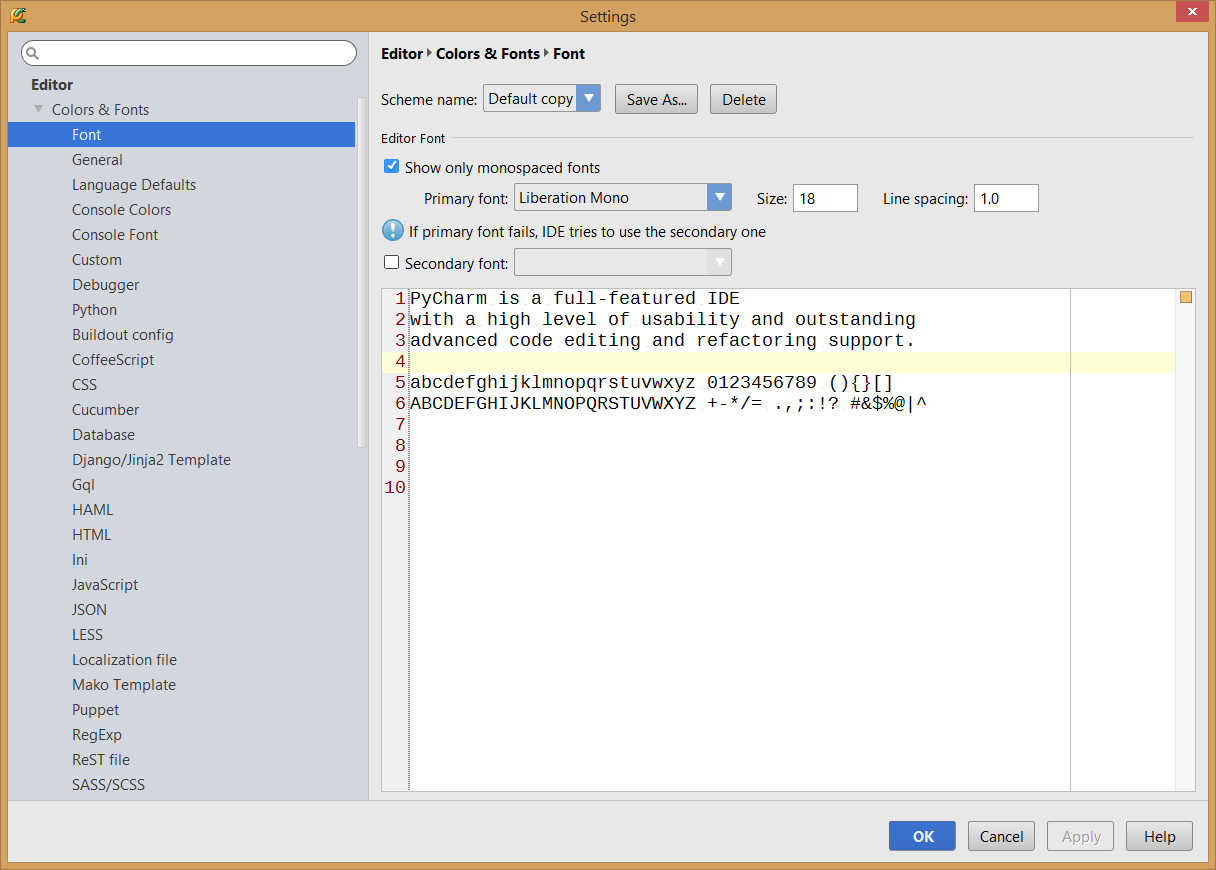Confirm settings with OK button

(922, 836)
